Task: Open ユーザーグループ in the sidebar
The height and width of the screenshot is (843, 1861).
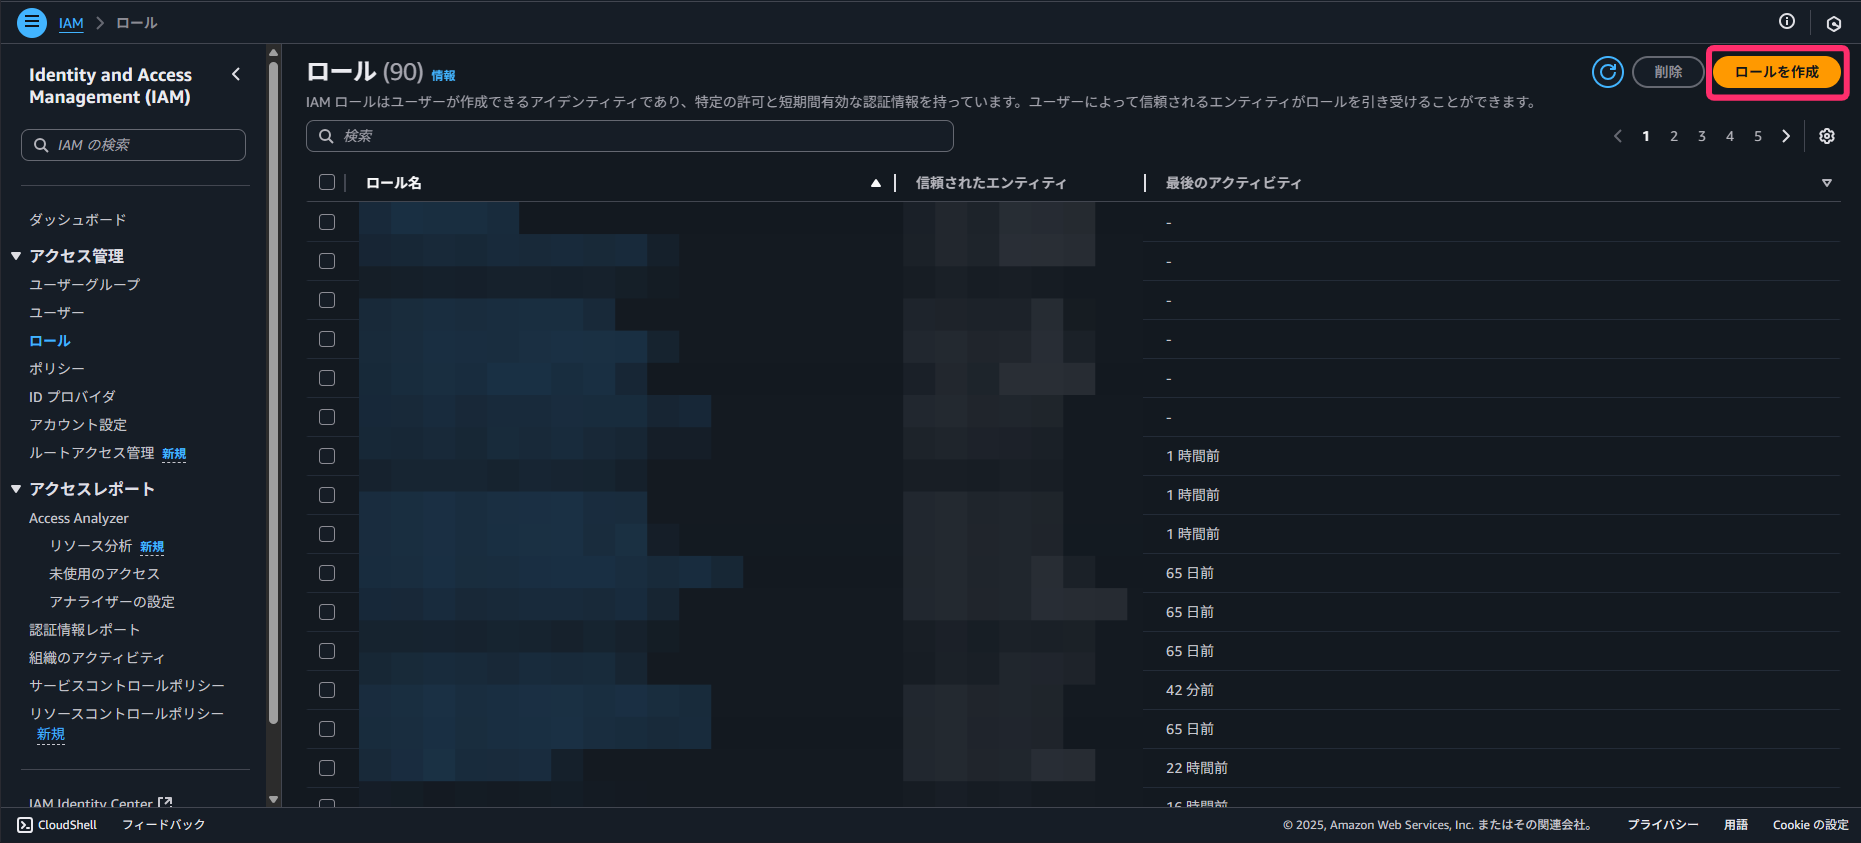Action: point(85,285)
